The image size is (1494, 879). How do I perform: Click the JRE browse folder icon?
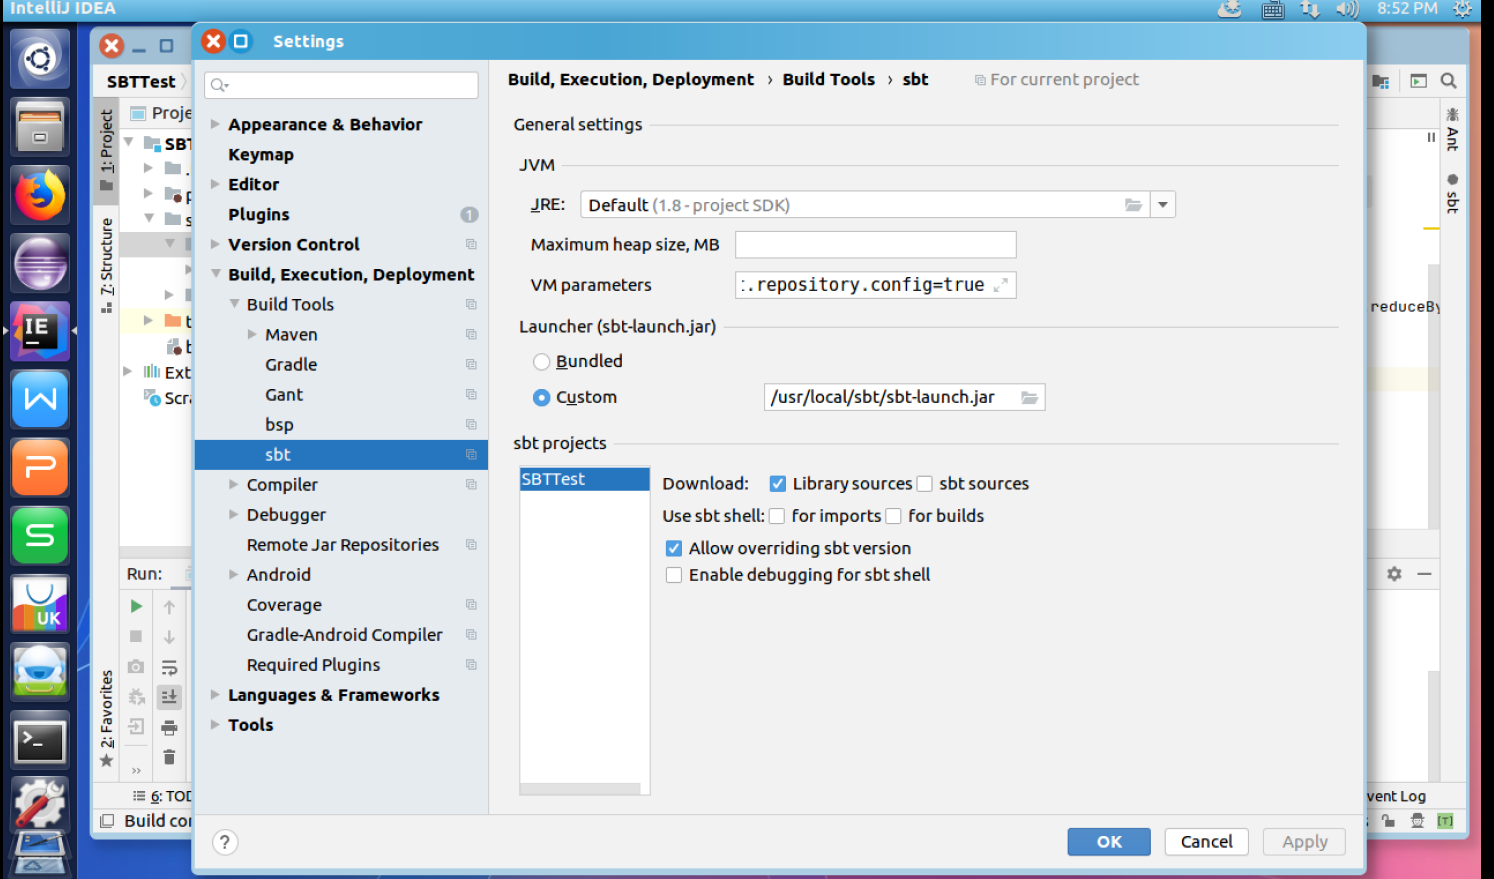tap(1133, 205)
